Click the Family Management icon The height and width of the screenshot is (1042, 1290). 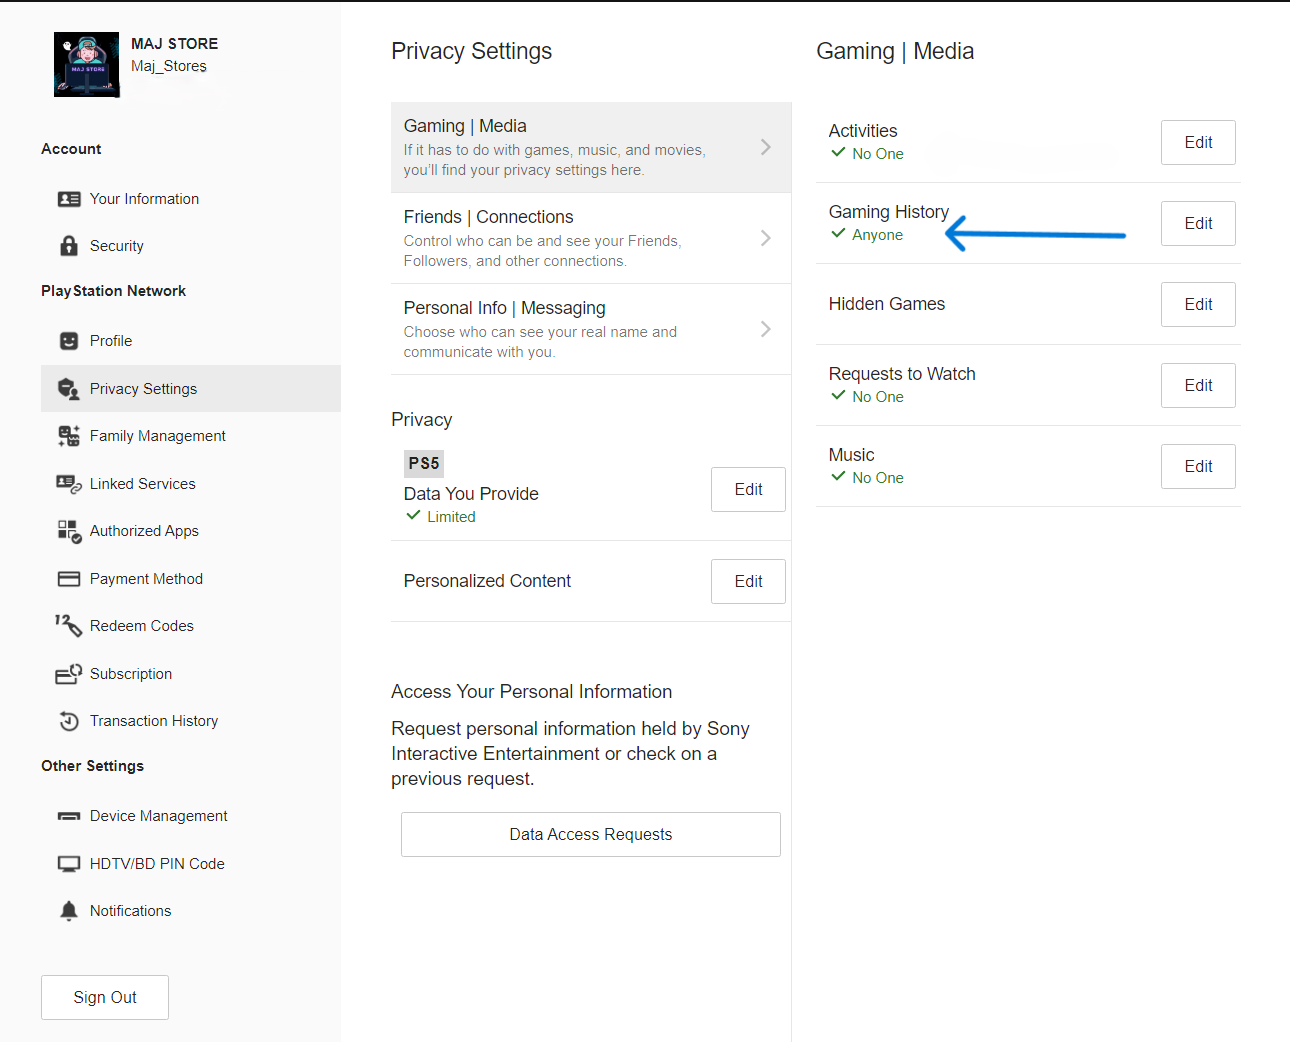click(69, 436)
